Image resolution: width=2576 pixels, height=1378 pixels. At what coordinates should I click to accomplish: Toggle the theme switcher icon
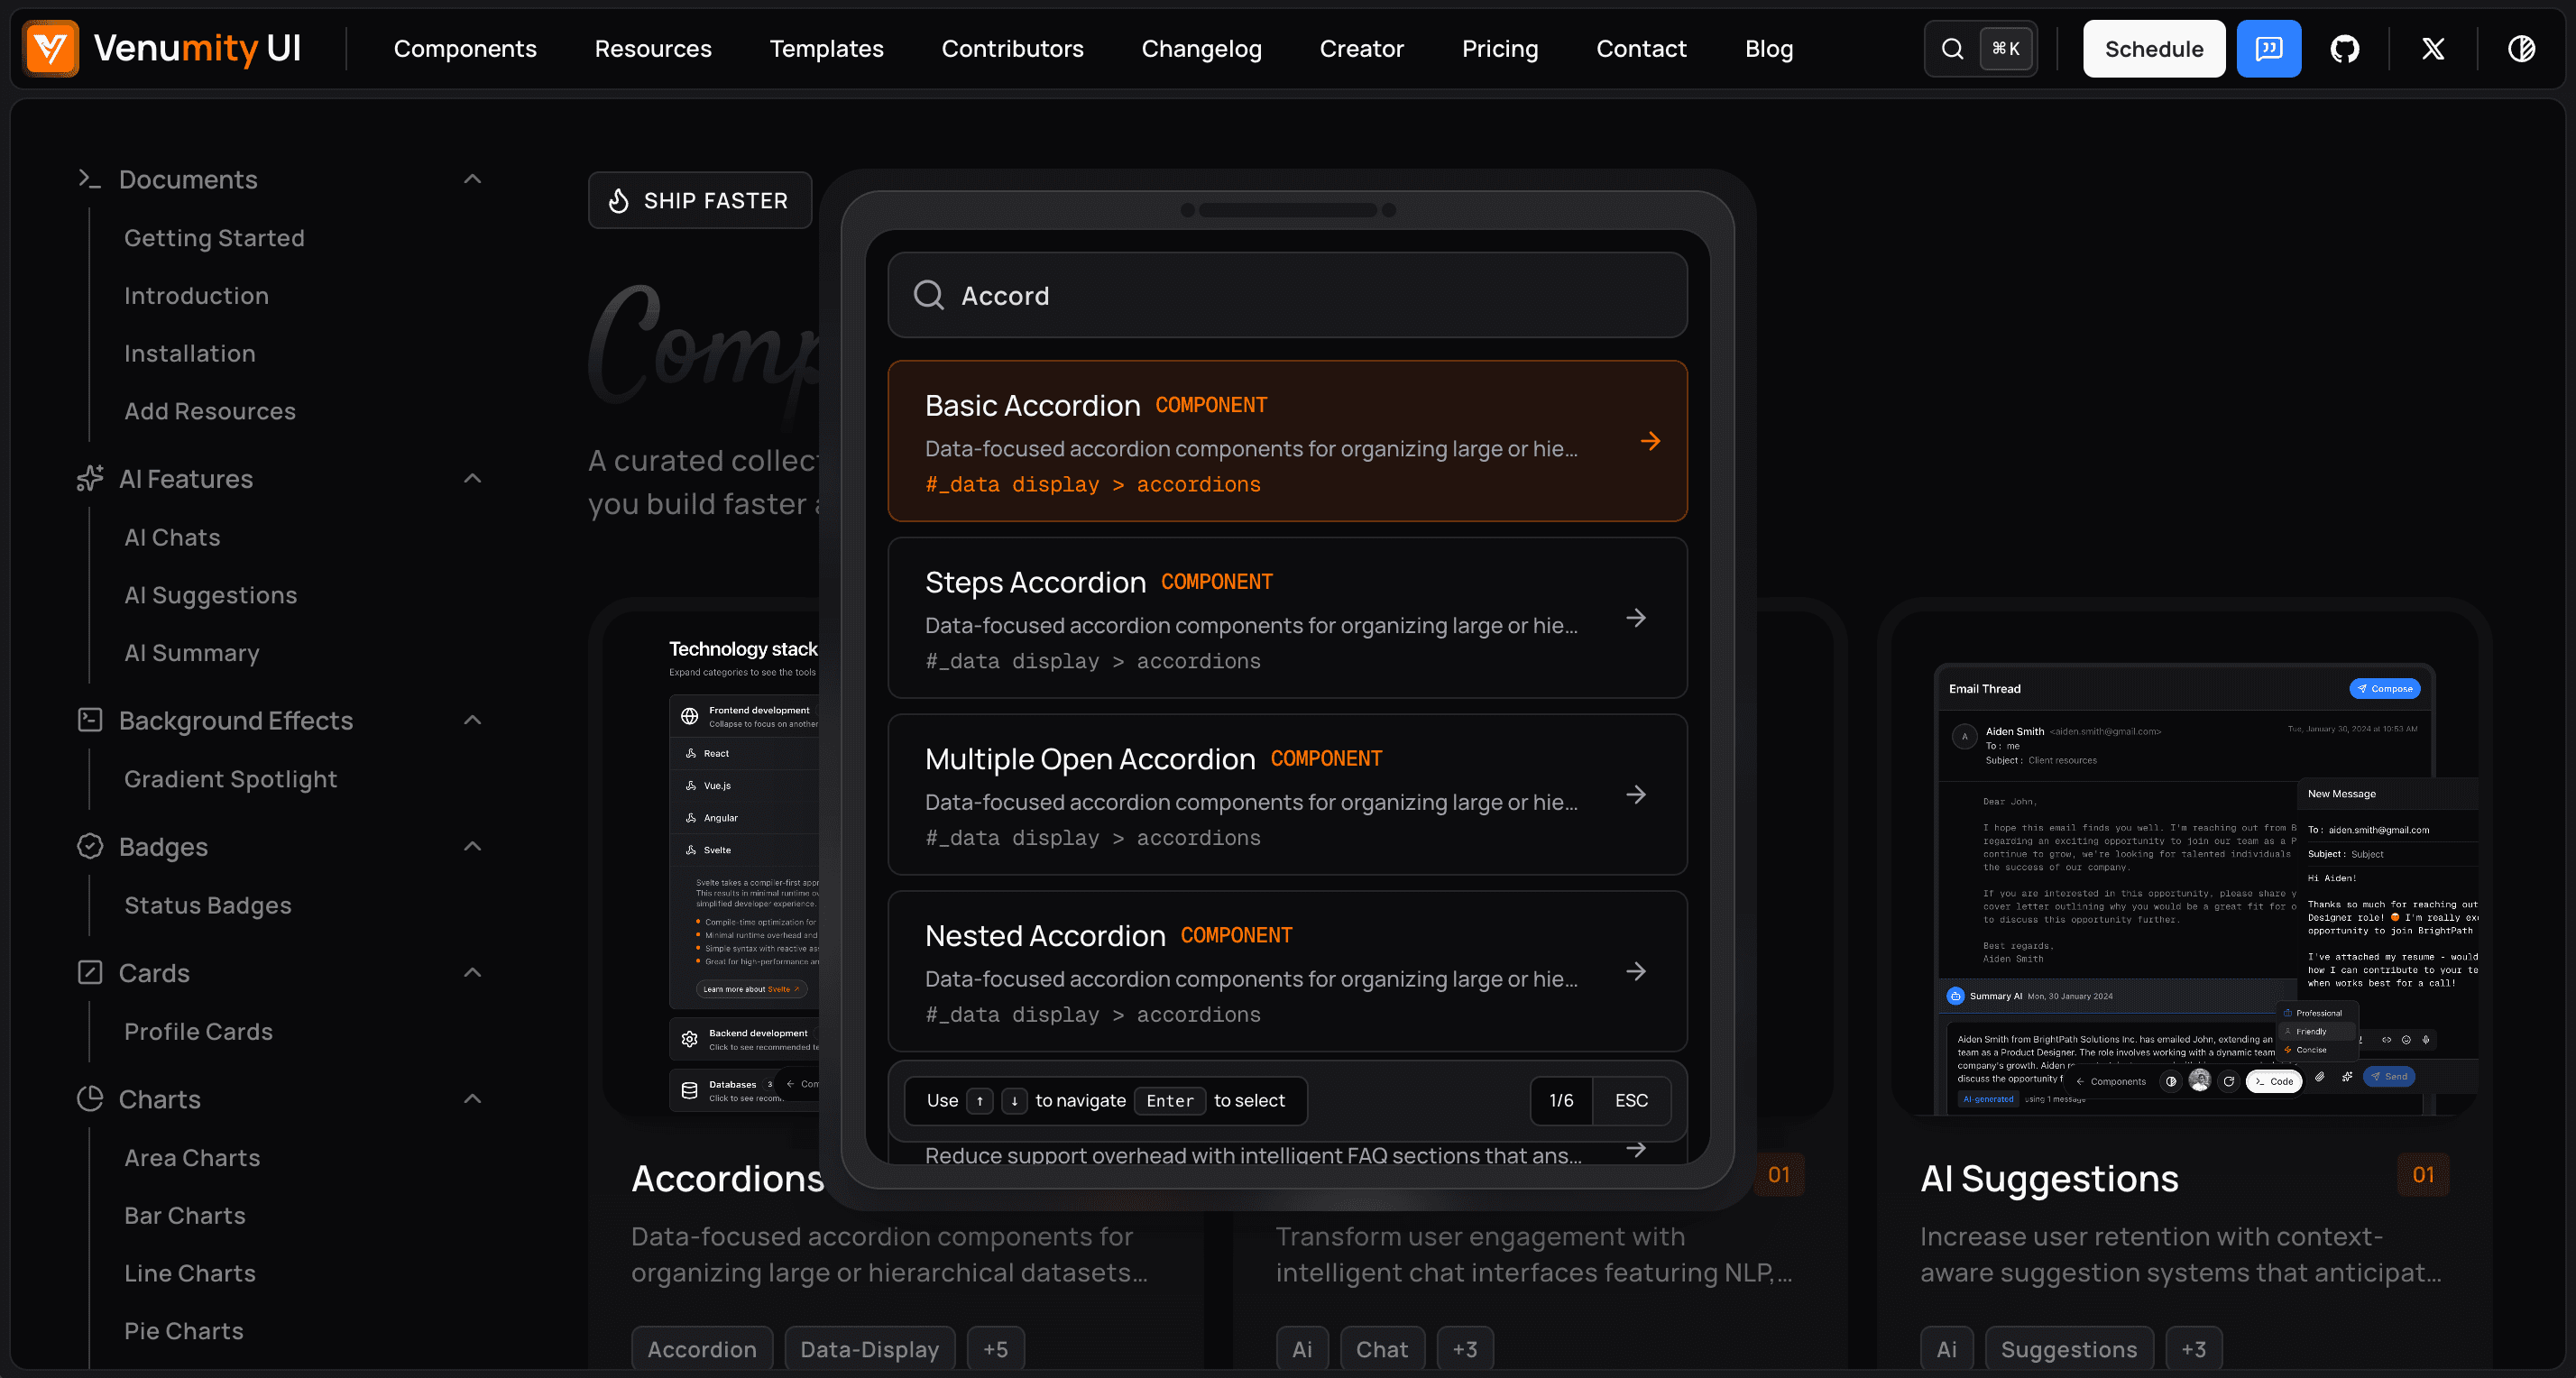click(2521, 49)
